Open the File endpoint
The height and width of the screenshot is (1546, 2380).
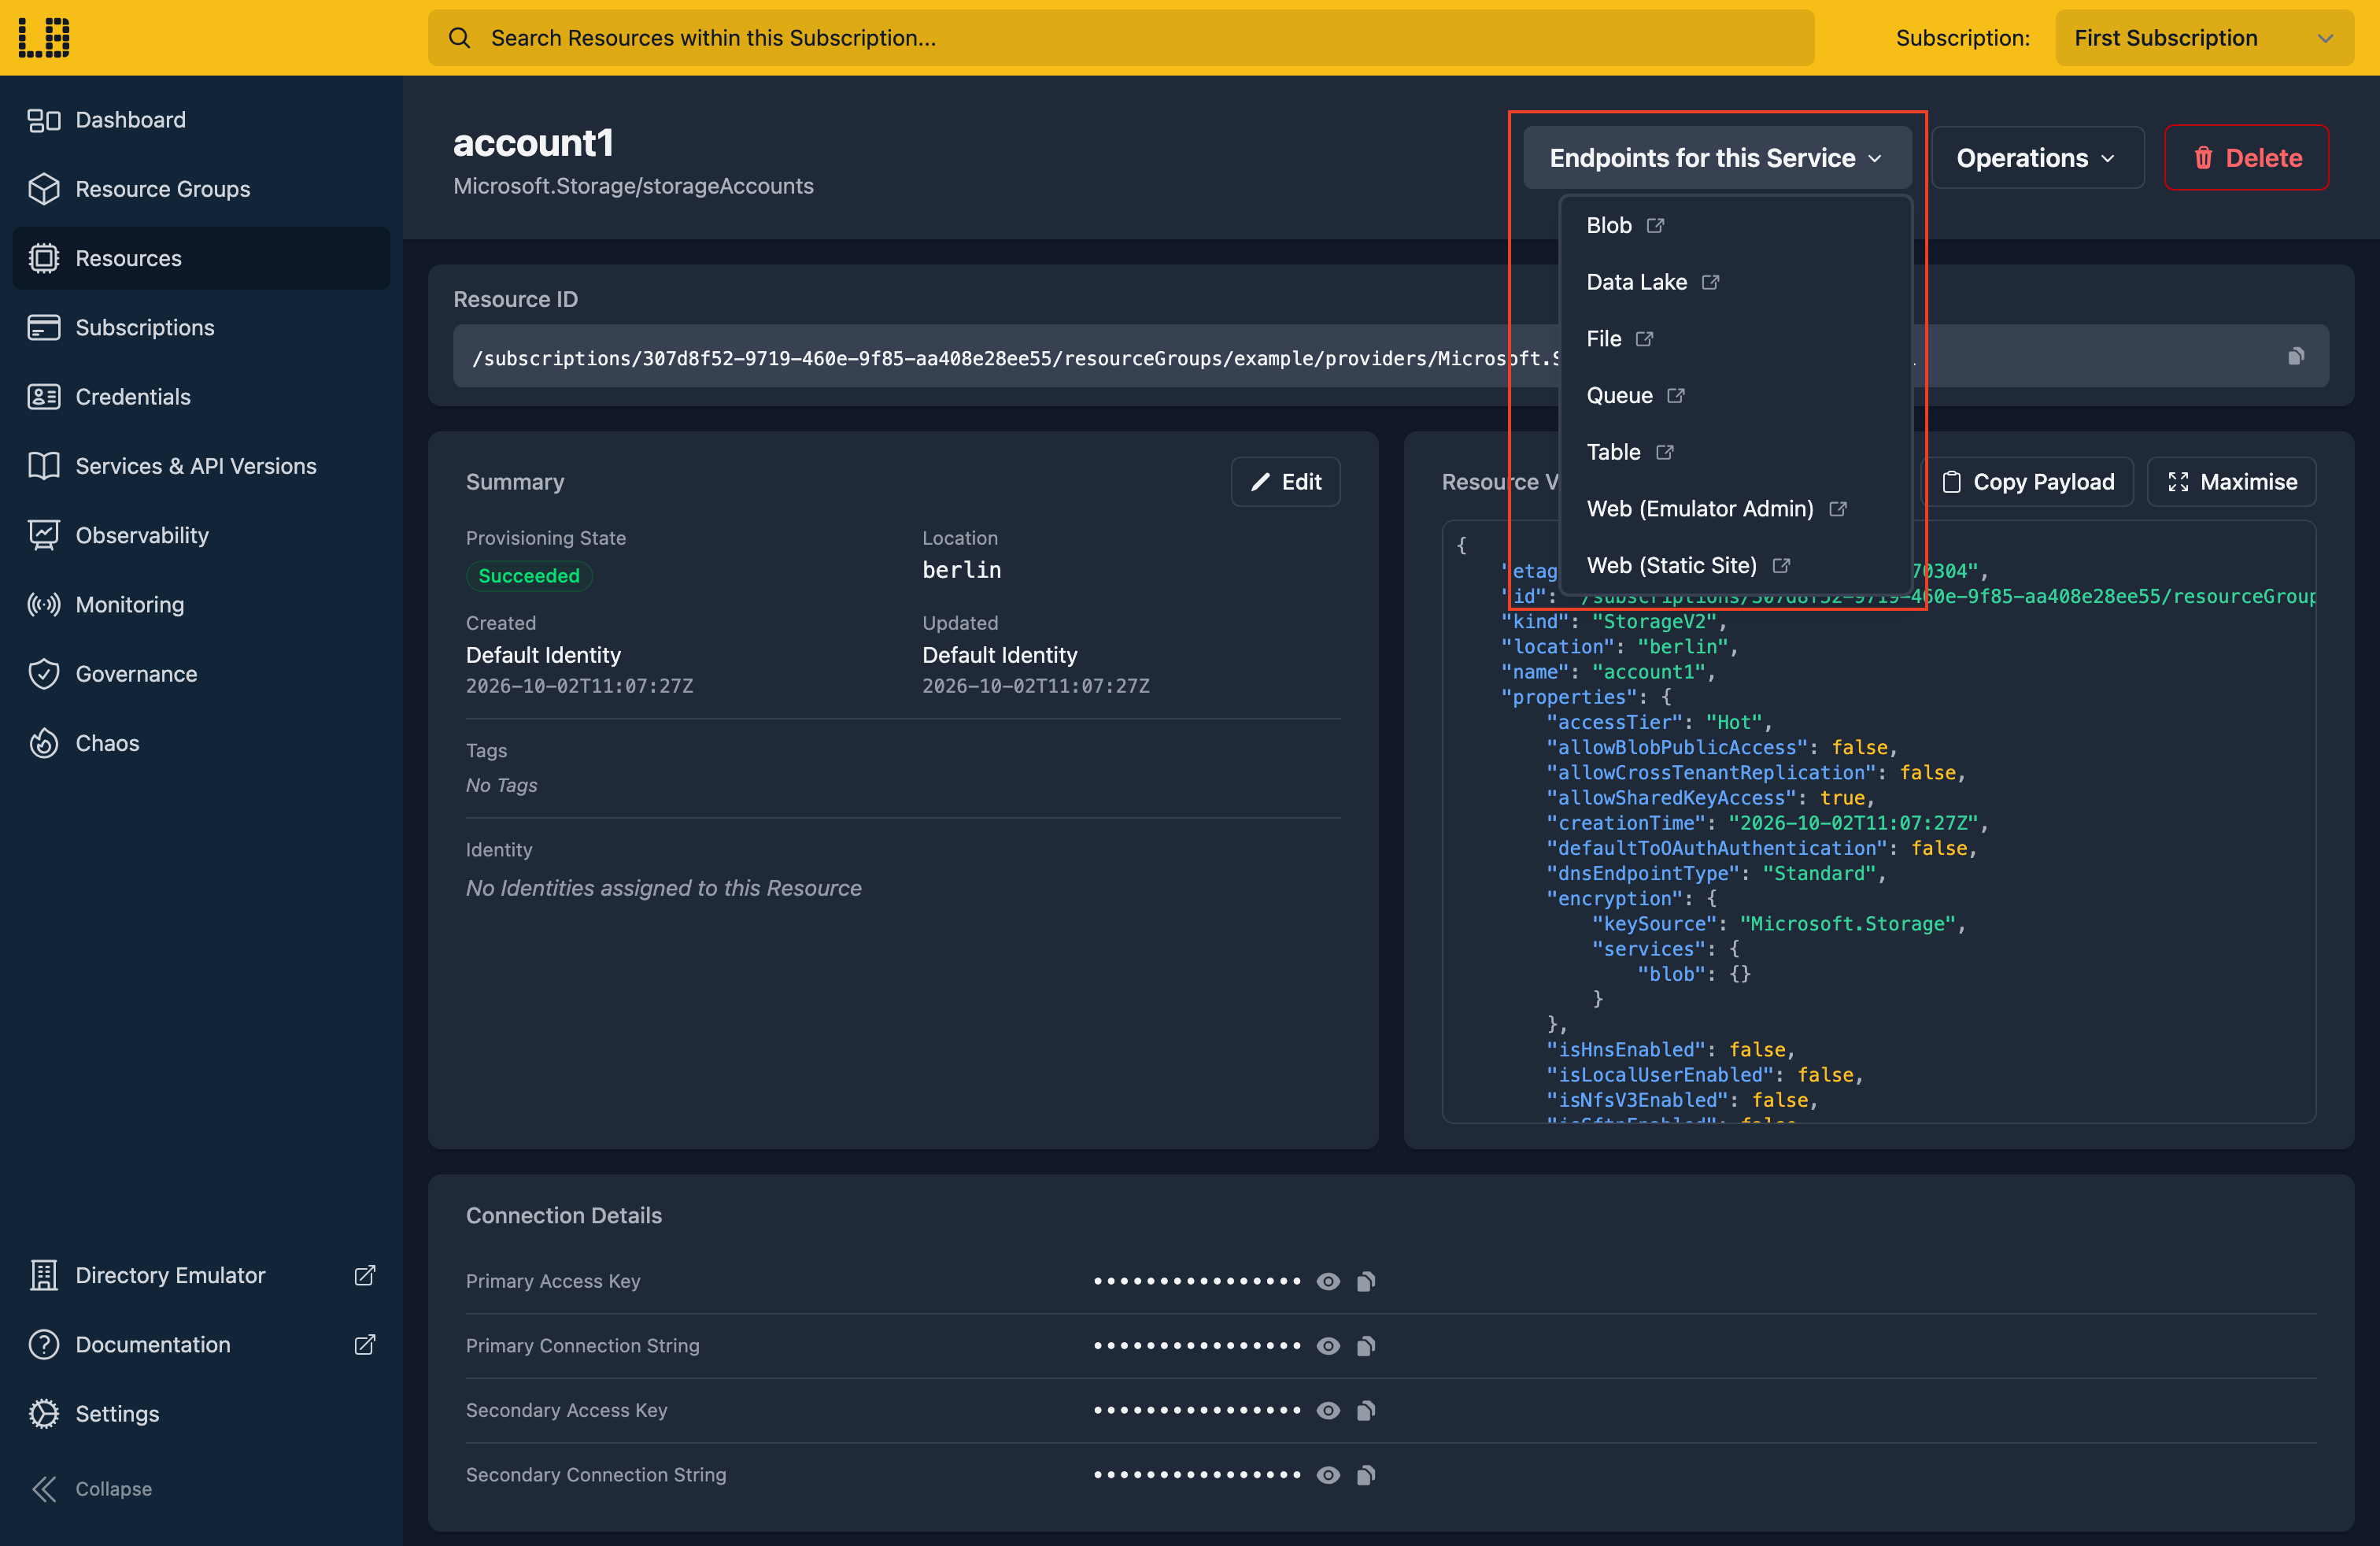1735,339
